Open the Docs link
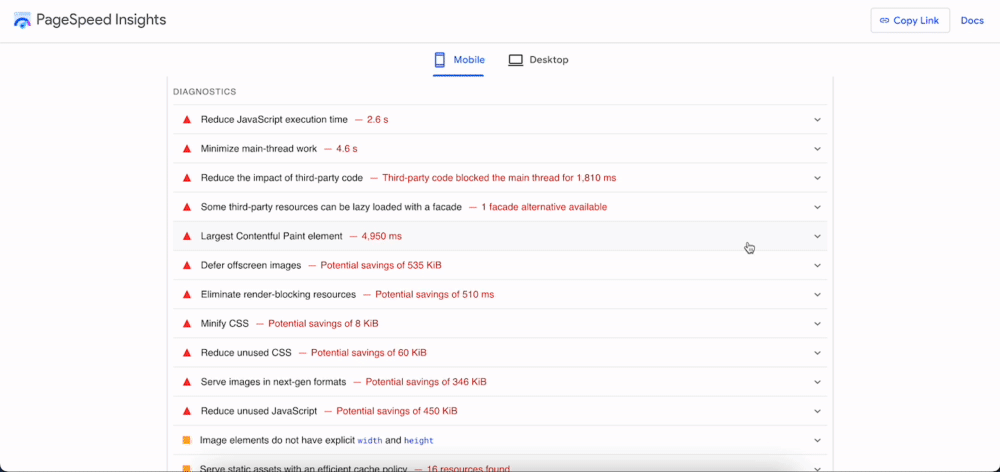Screen dimensions: 1000x472 pos(972,21)
